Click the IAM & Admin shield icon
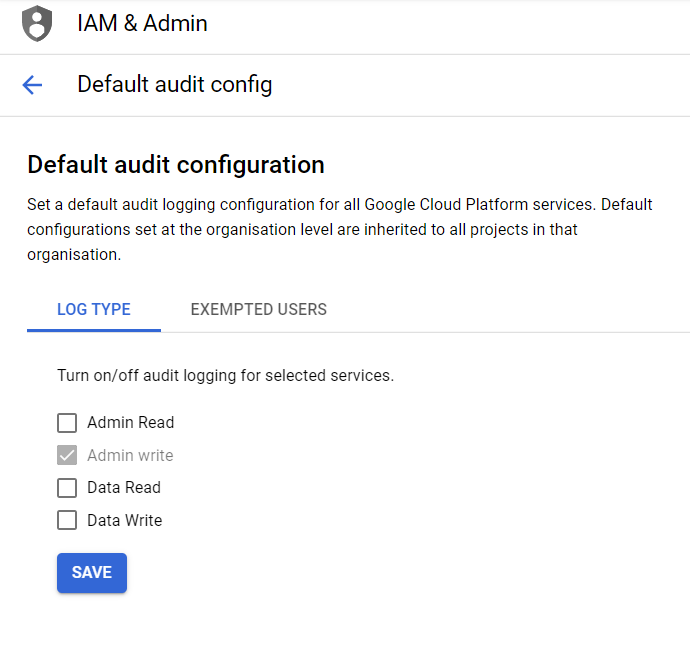 (37, 23)
